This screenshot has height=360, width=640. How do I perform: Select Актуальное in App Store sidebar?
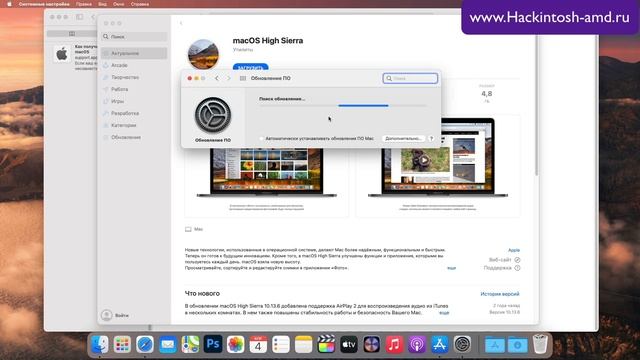coord(134,53)
